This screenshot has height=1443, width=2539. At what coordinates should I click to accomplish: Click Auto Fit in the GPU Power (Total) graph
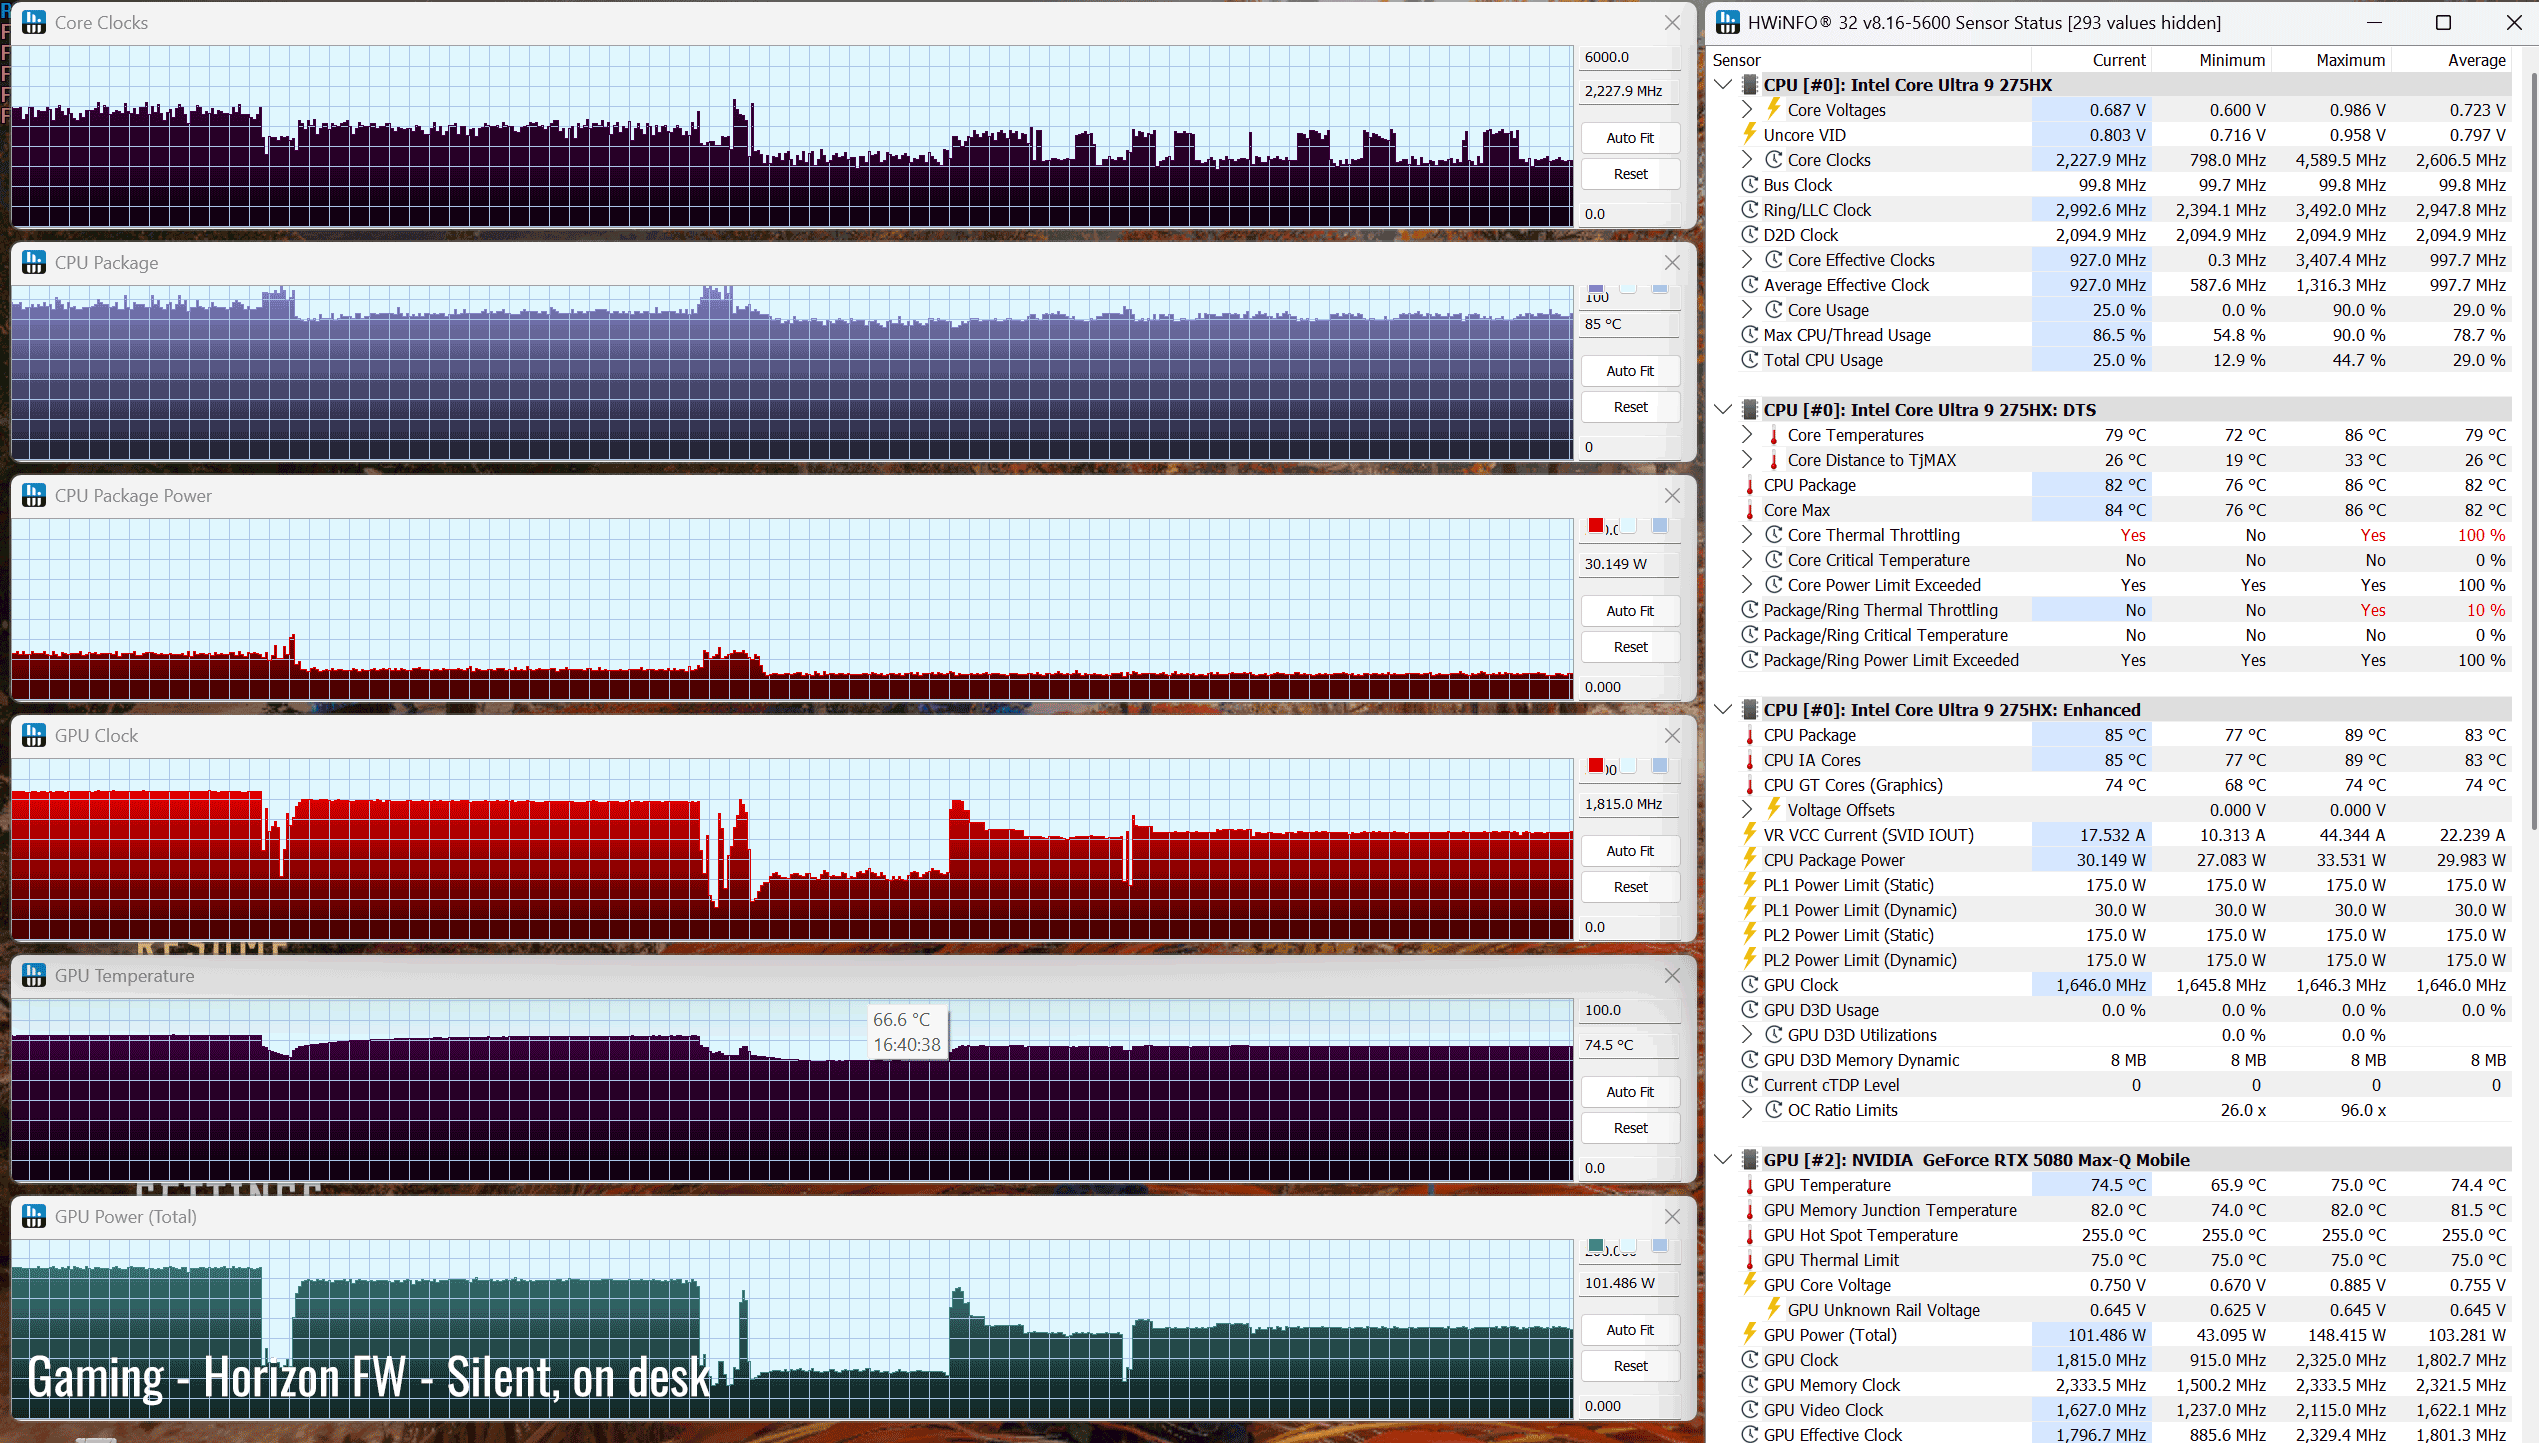[1630, 1330]
